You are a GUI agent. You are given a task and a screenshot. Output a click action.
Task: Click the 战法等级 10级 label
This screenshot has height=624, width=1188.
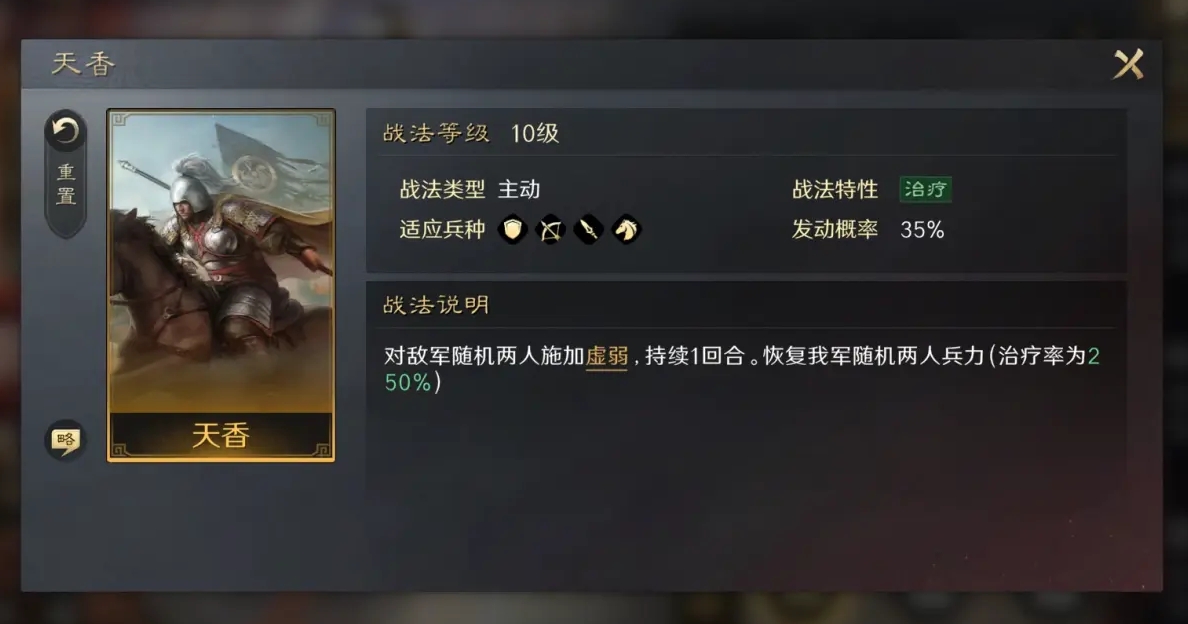pos(471,133)
